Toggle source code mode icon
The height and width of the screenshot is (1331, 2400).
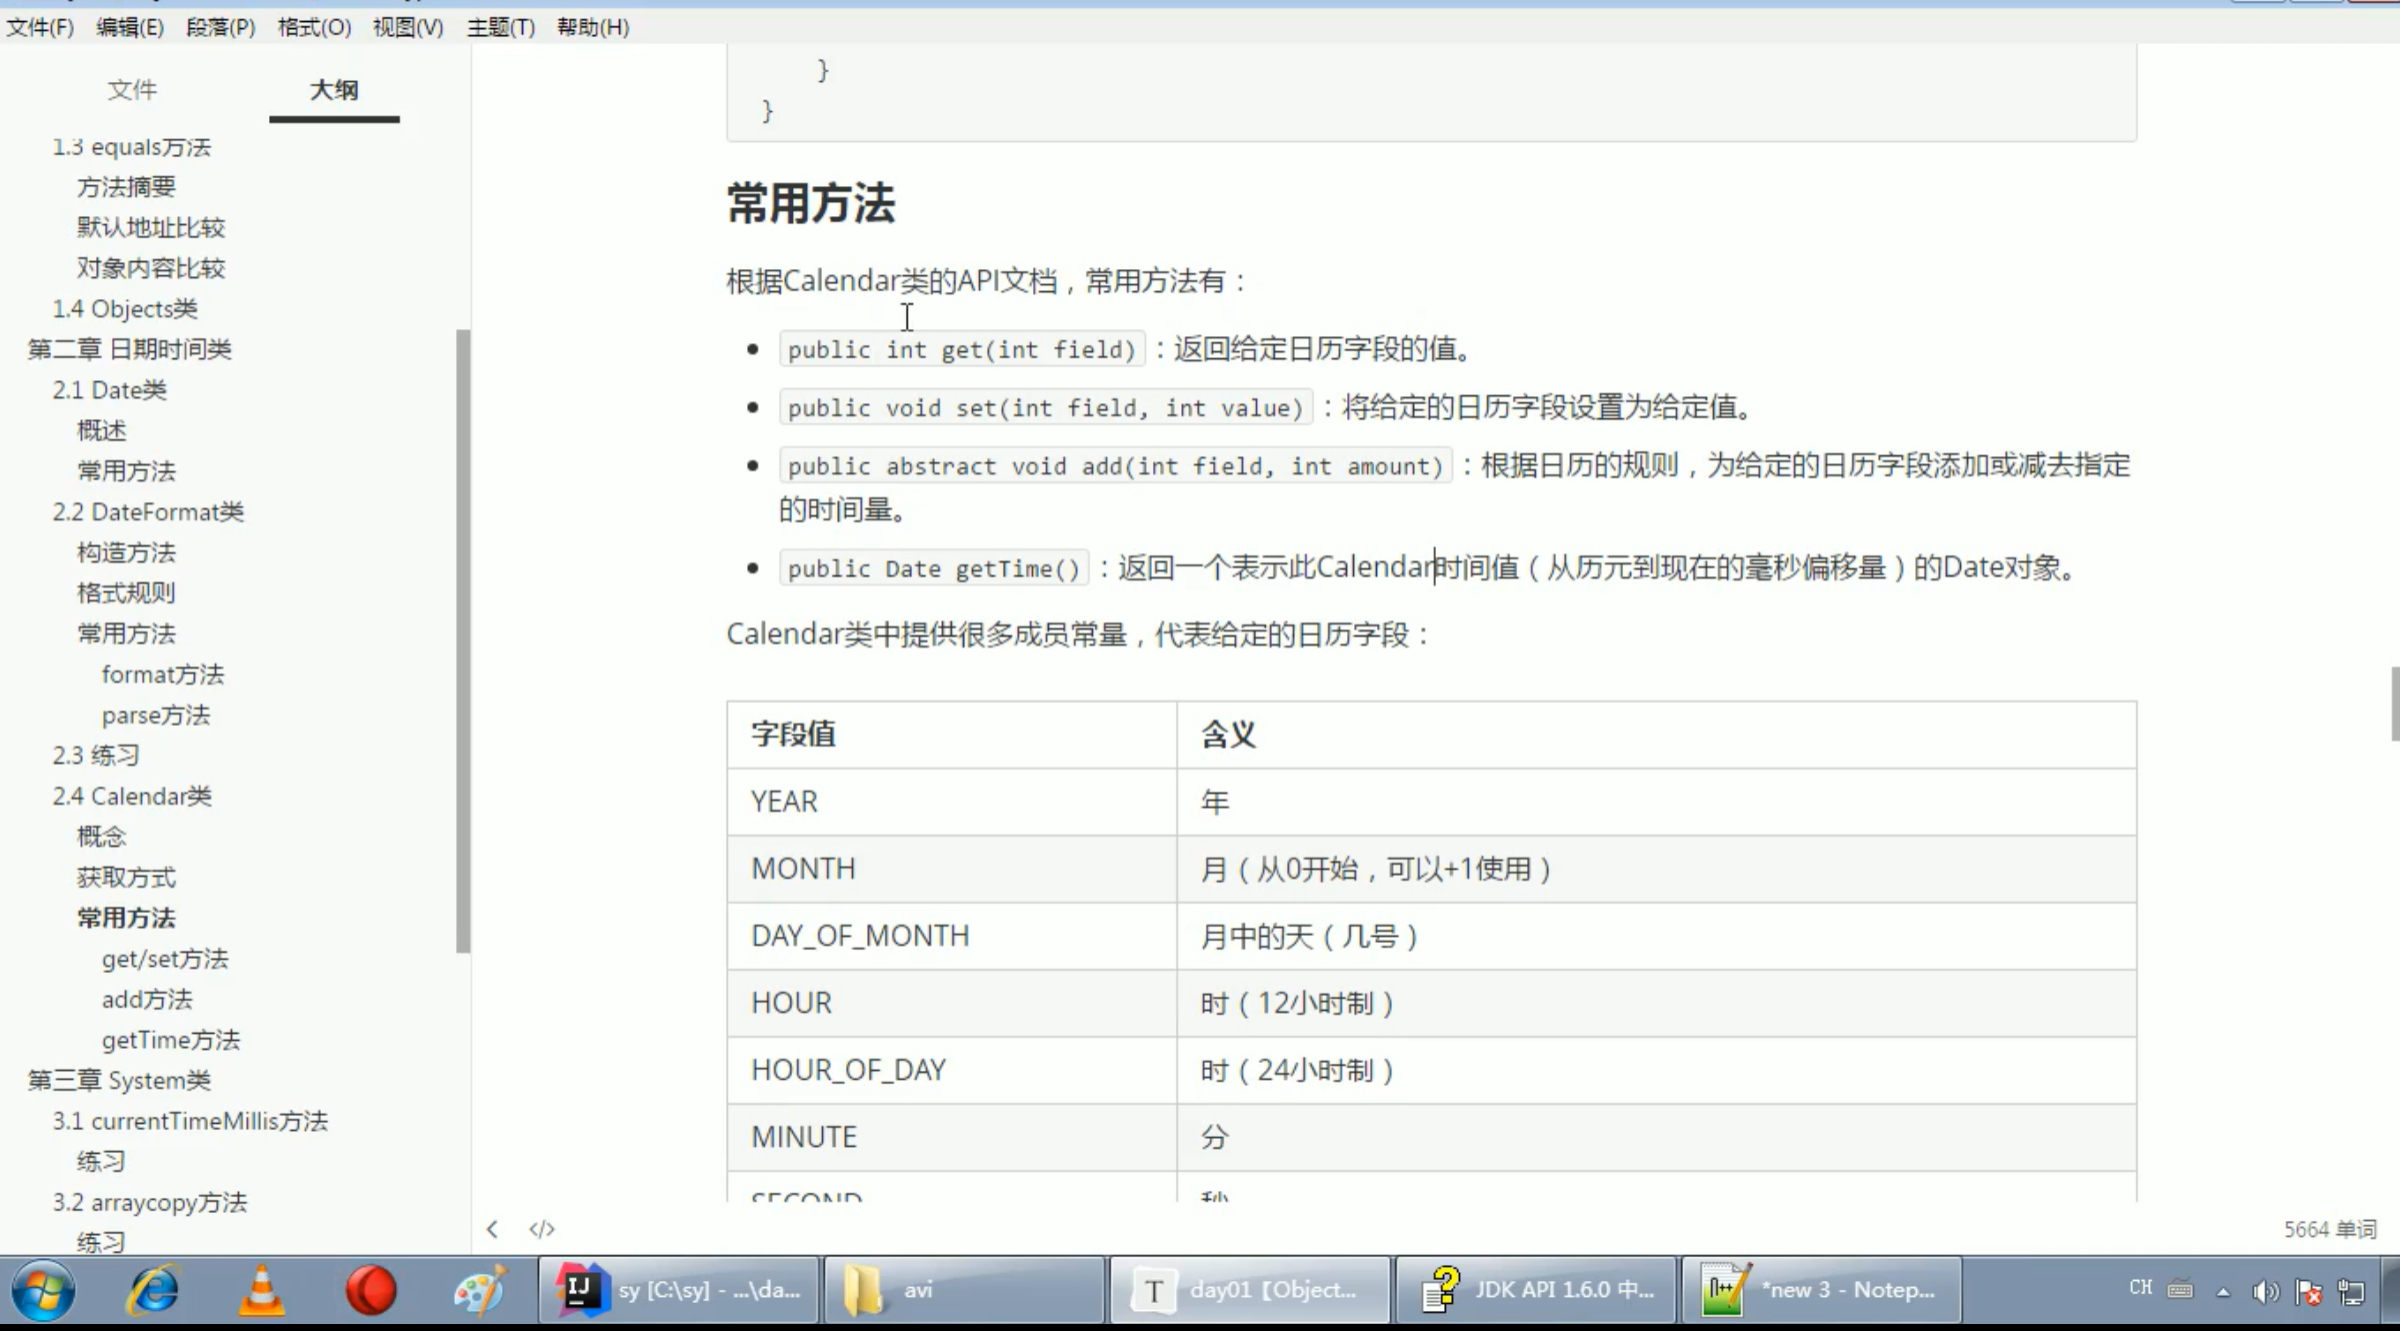coord(542,1229)
